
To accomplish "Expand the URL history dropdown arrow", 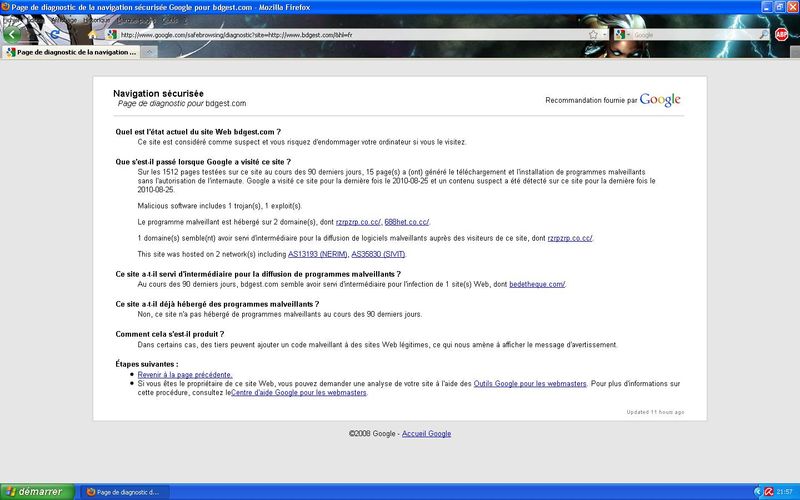I will coord(605,34).
